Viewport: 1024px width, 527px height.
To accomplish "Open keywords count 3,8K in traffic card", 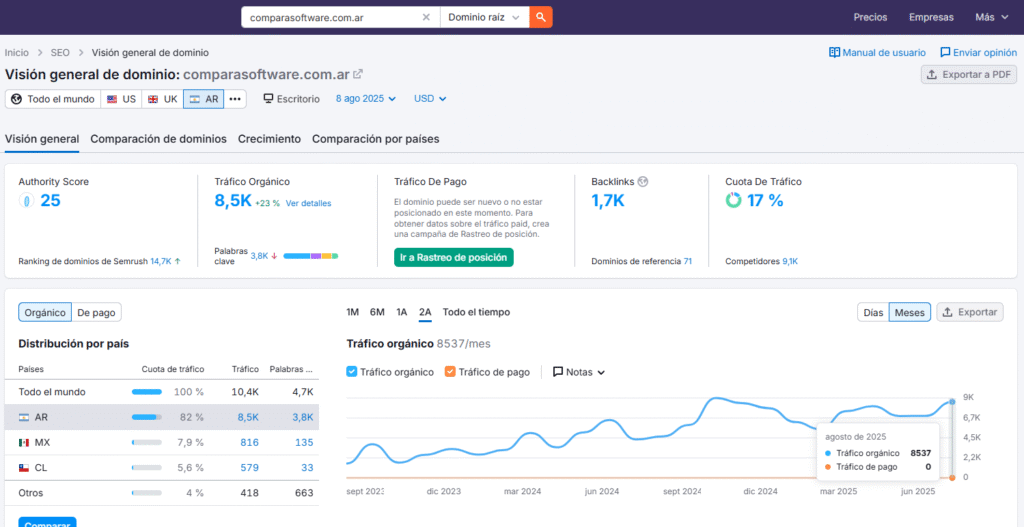I will coord(259,256).
